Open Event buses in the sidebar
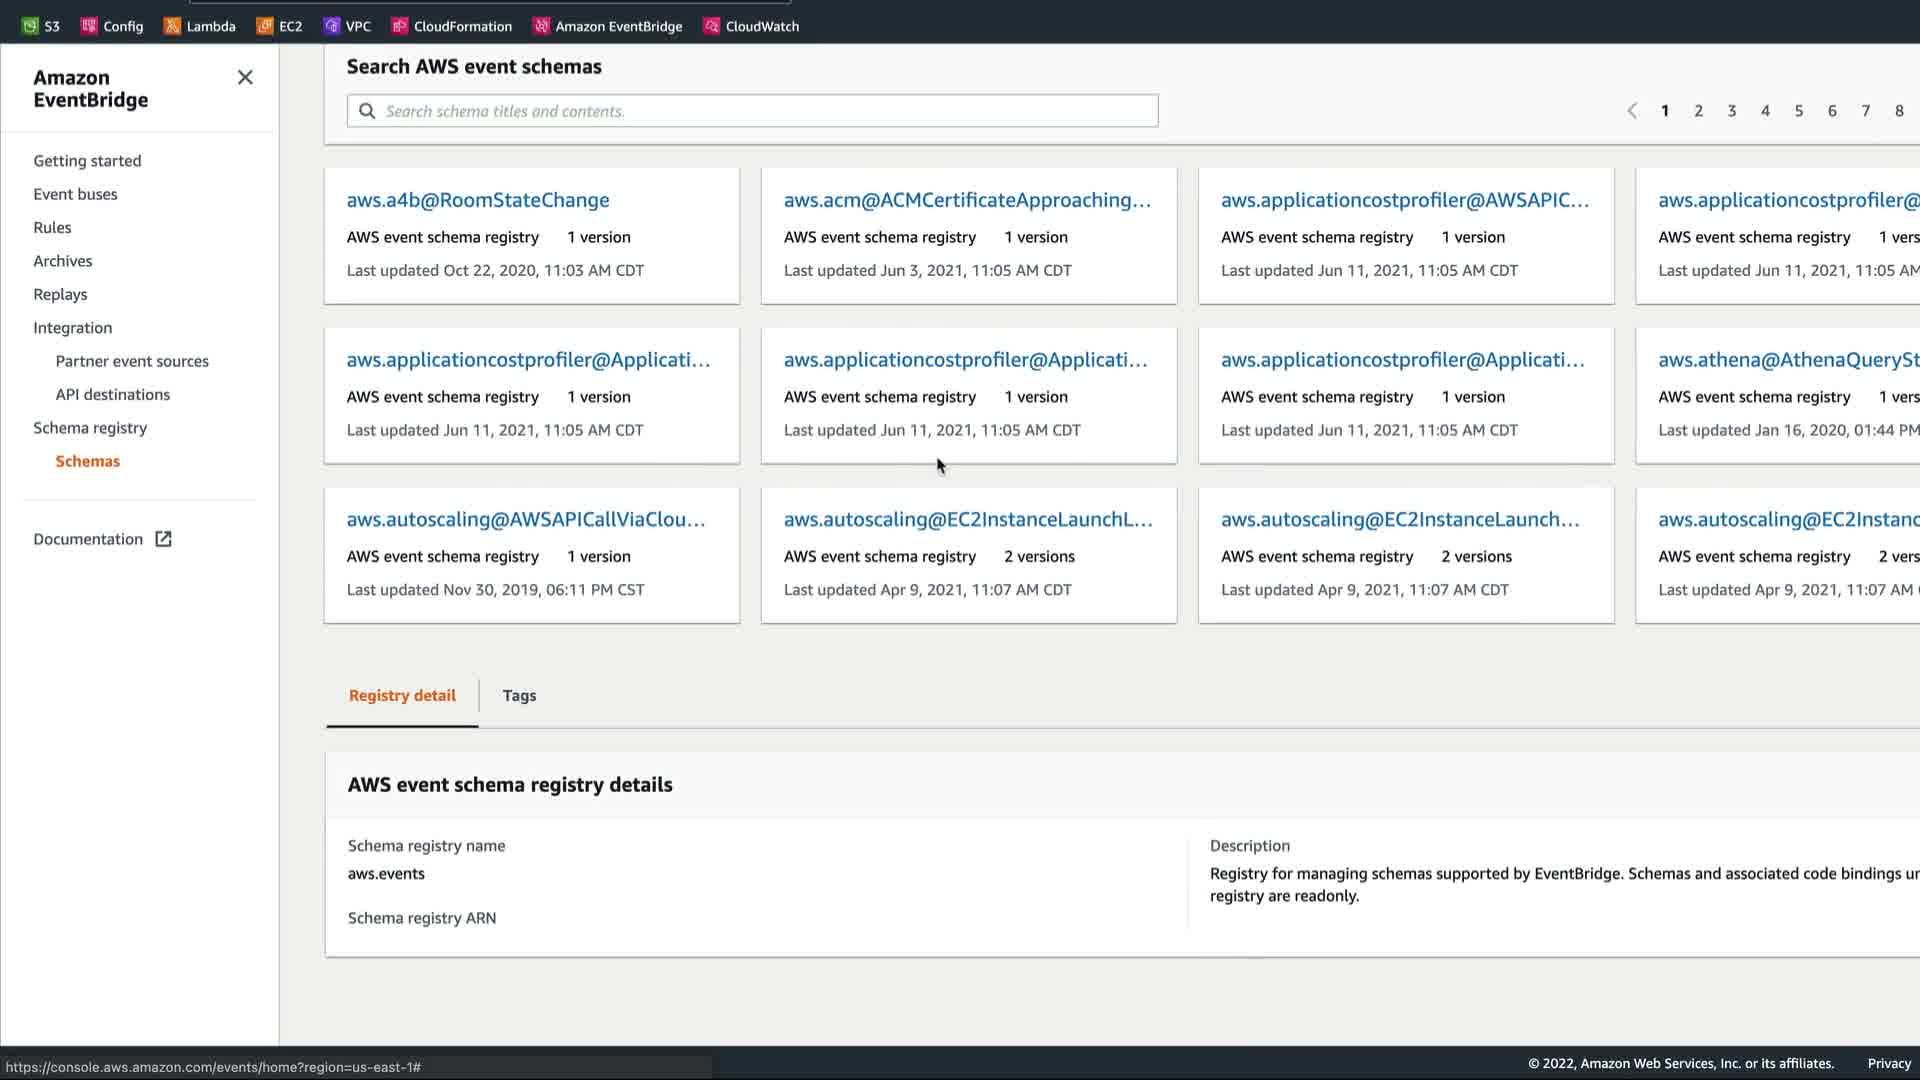The width and height of the screenshot is (1920, 1080). point(75,194)
